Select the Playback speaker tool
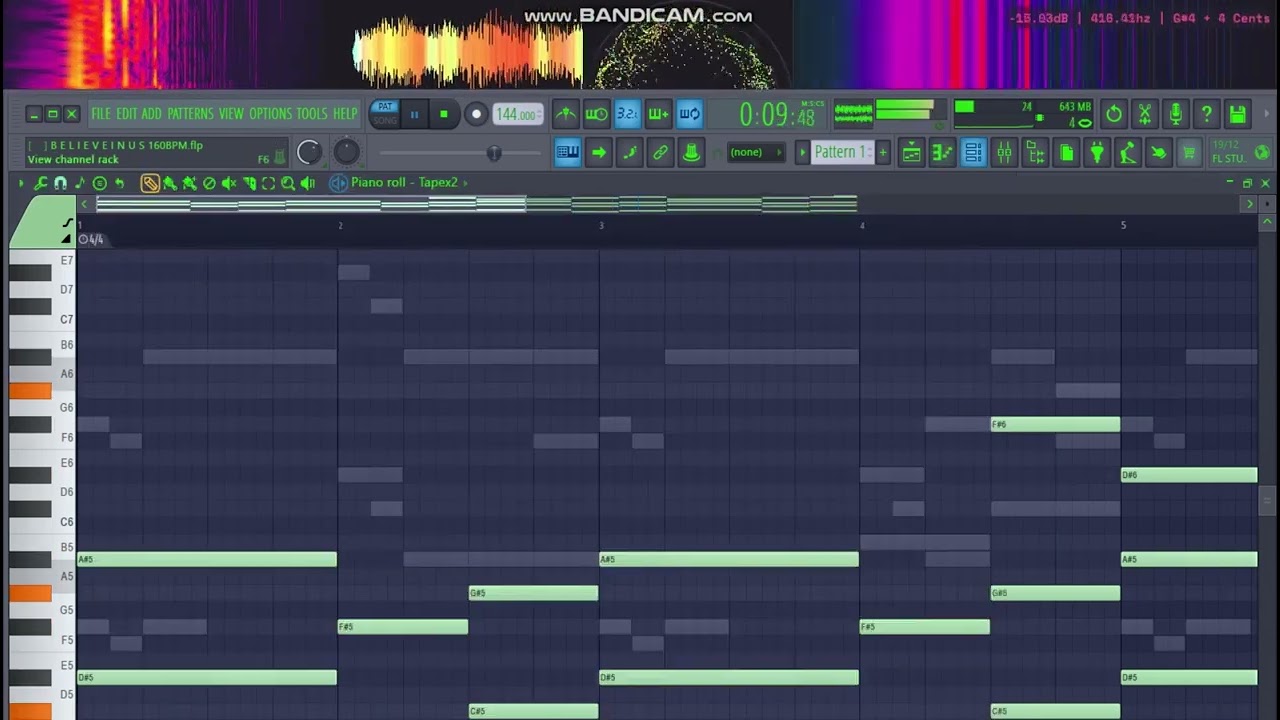Screen dimensions: 1280x720 308,183
